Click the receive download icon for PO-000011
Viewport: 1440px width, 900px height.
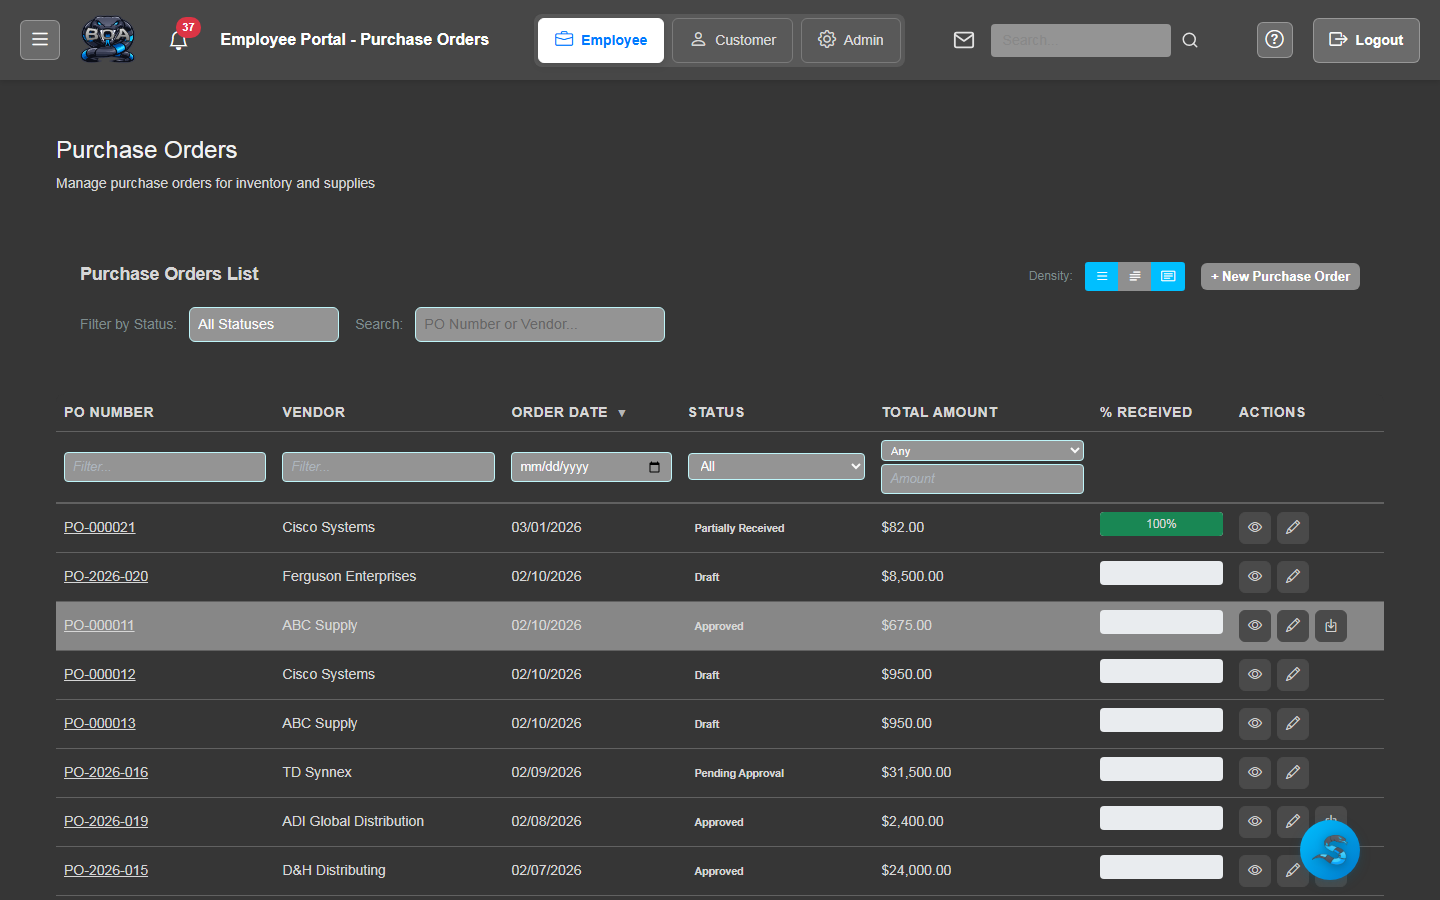tap(1330, 625)
